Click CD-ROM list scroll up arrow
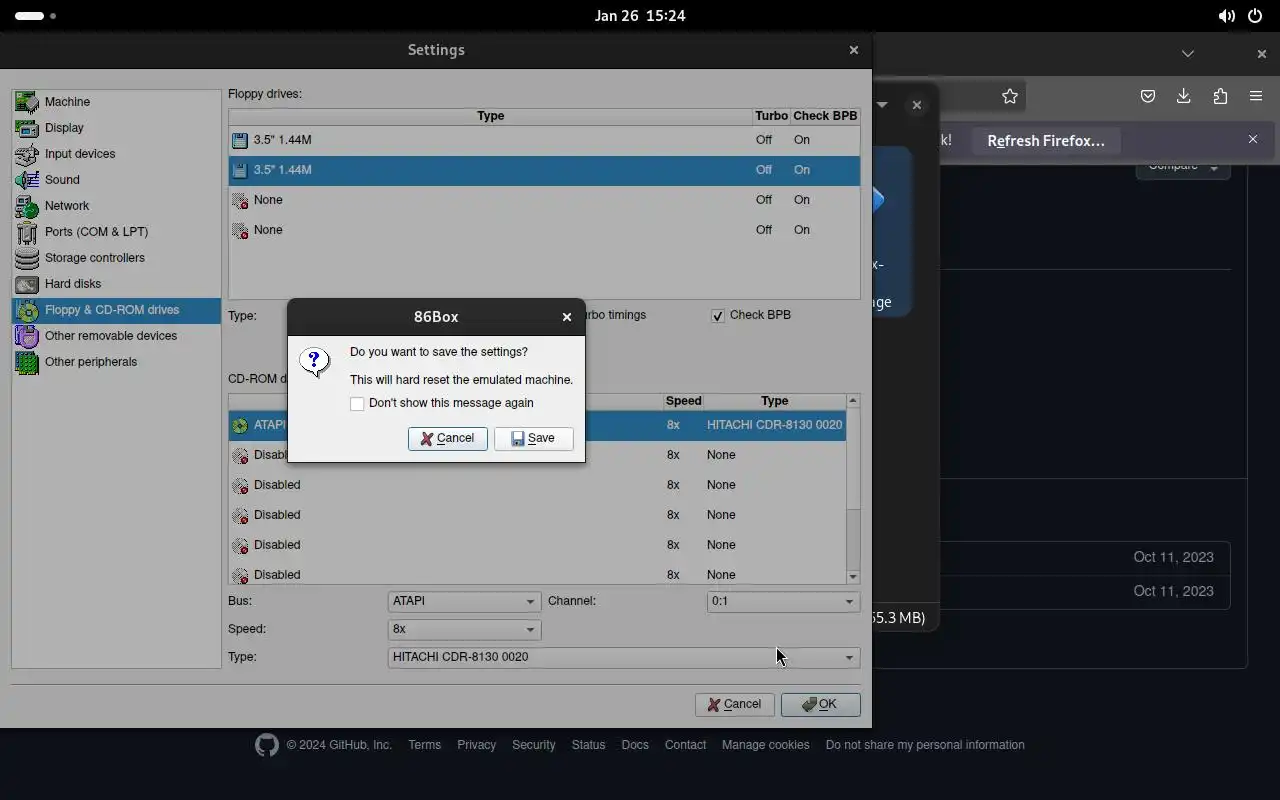The height and width of the screenshot is (800, 1280). [853, 401]
